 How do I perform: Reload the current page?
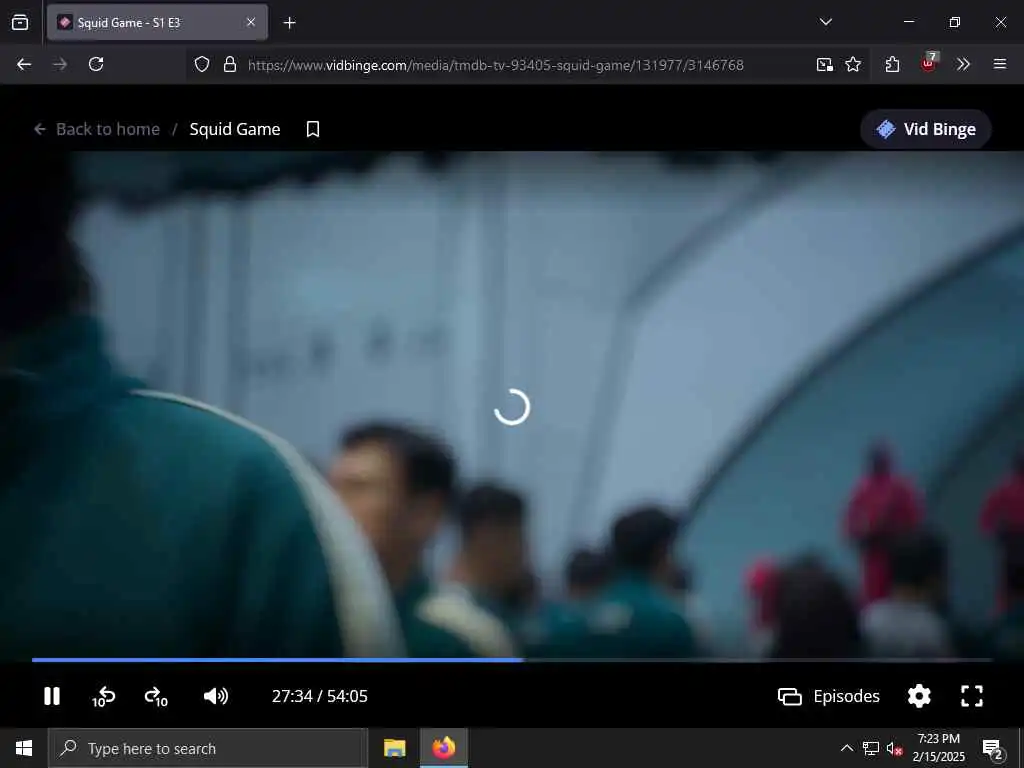96,64
